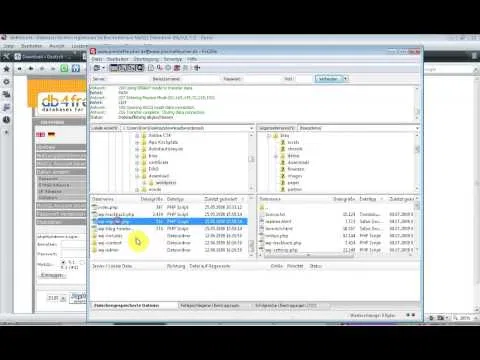Click the cancel operation toolbar icon
Screen dimensions: 480x360
pos(168,68)
